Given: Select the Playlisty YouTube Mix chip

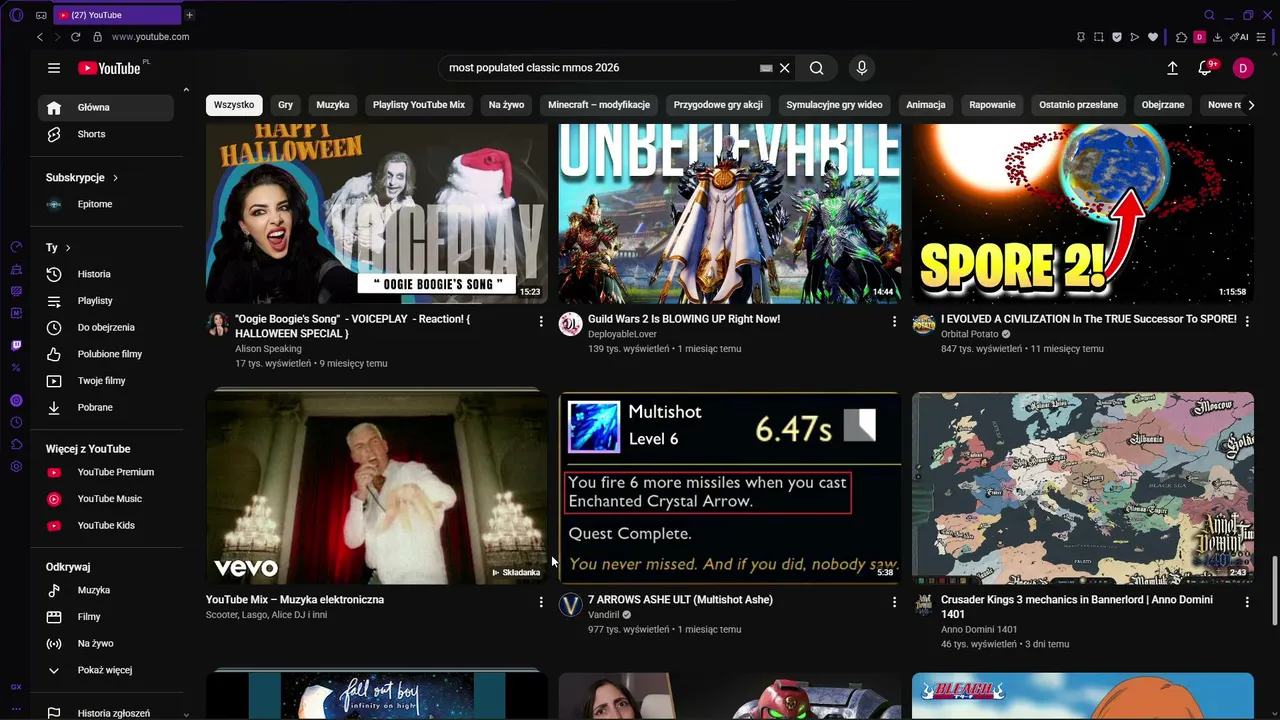Looking at the screenshot, I should 419,105.
